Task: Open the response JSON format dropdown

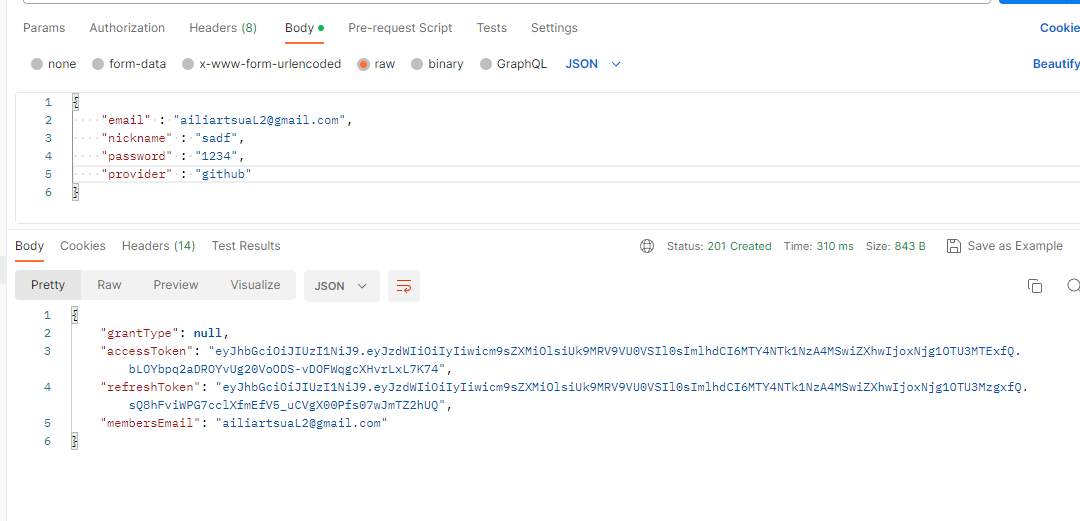Action: click(342, 286)
